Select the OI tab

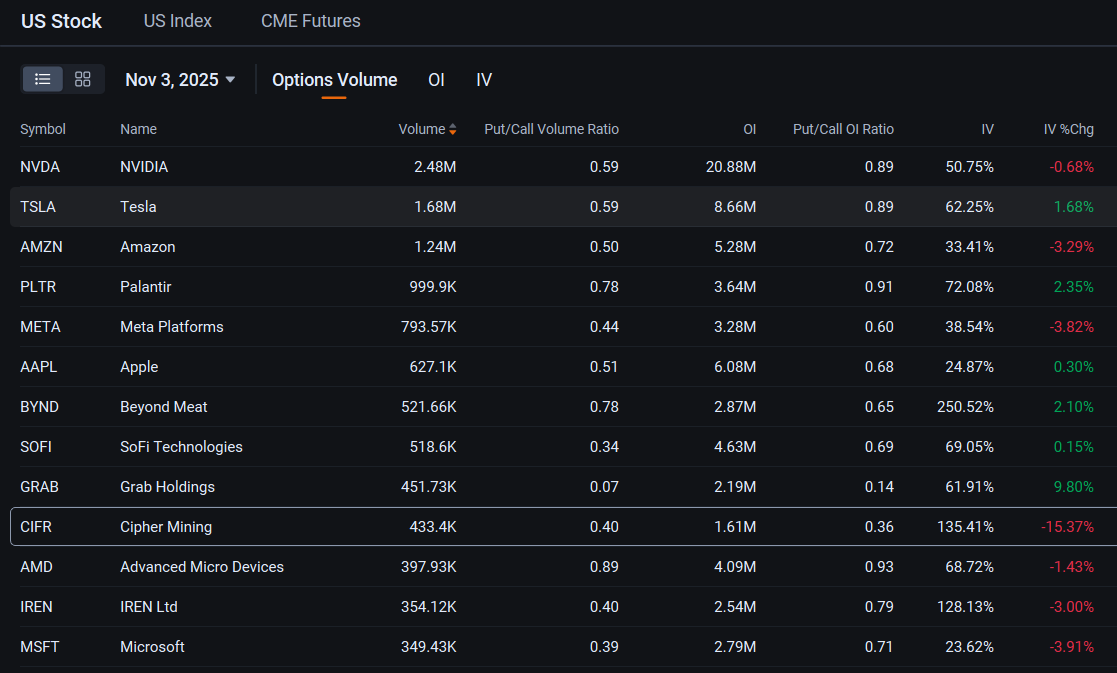[437, 80]
